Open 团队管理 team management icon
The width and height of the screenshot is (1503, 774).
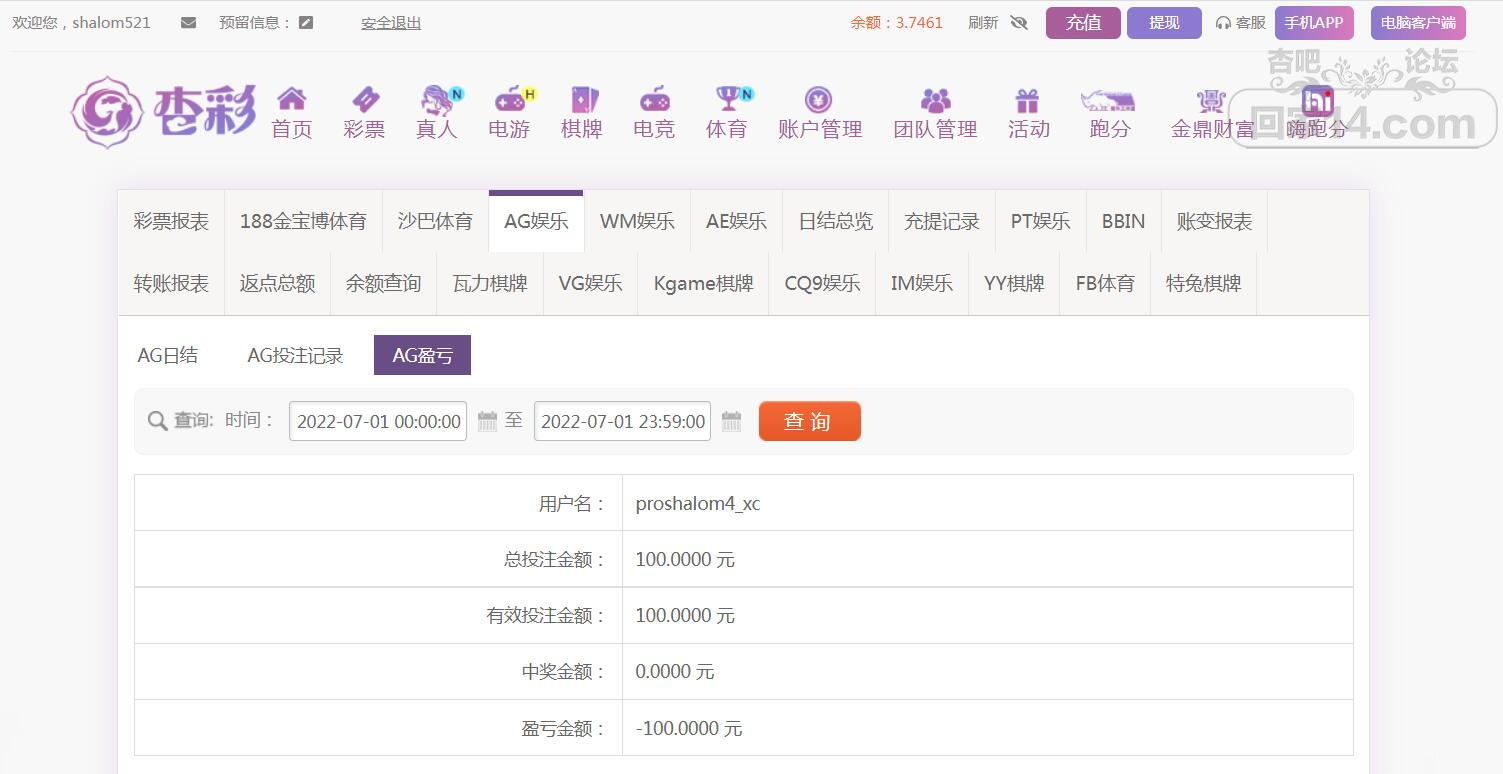pos(935,100)
